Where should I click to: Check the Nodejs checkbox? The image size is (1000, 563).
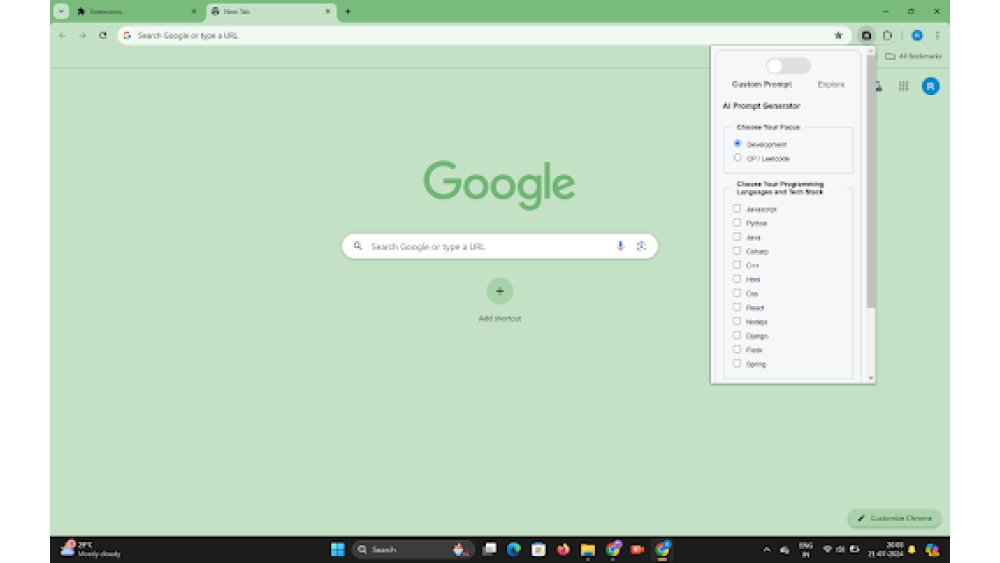[x=737, y=321]
